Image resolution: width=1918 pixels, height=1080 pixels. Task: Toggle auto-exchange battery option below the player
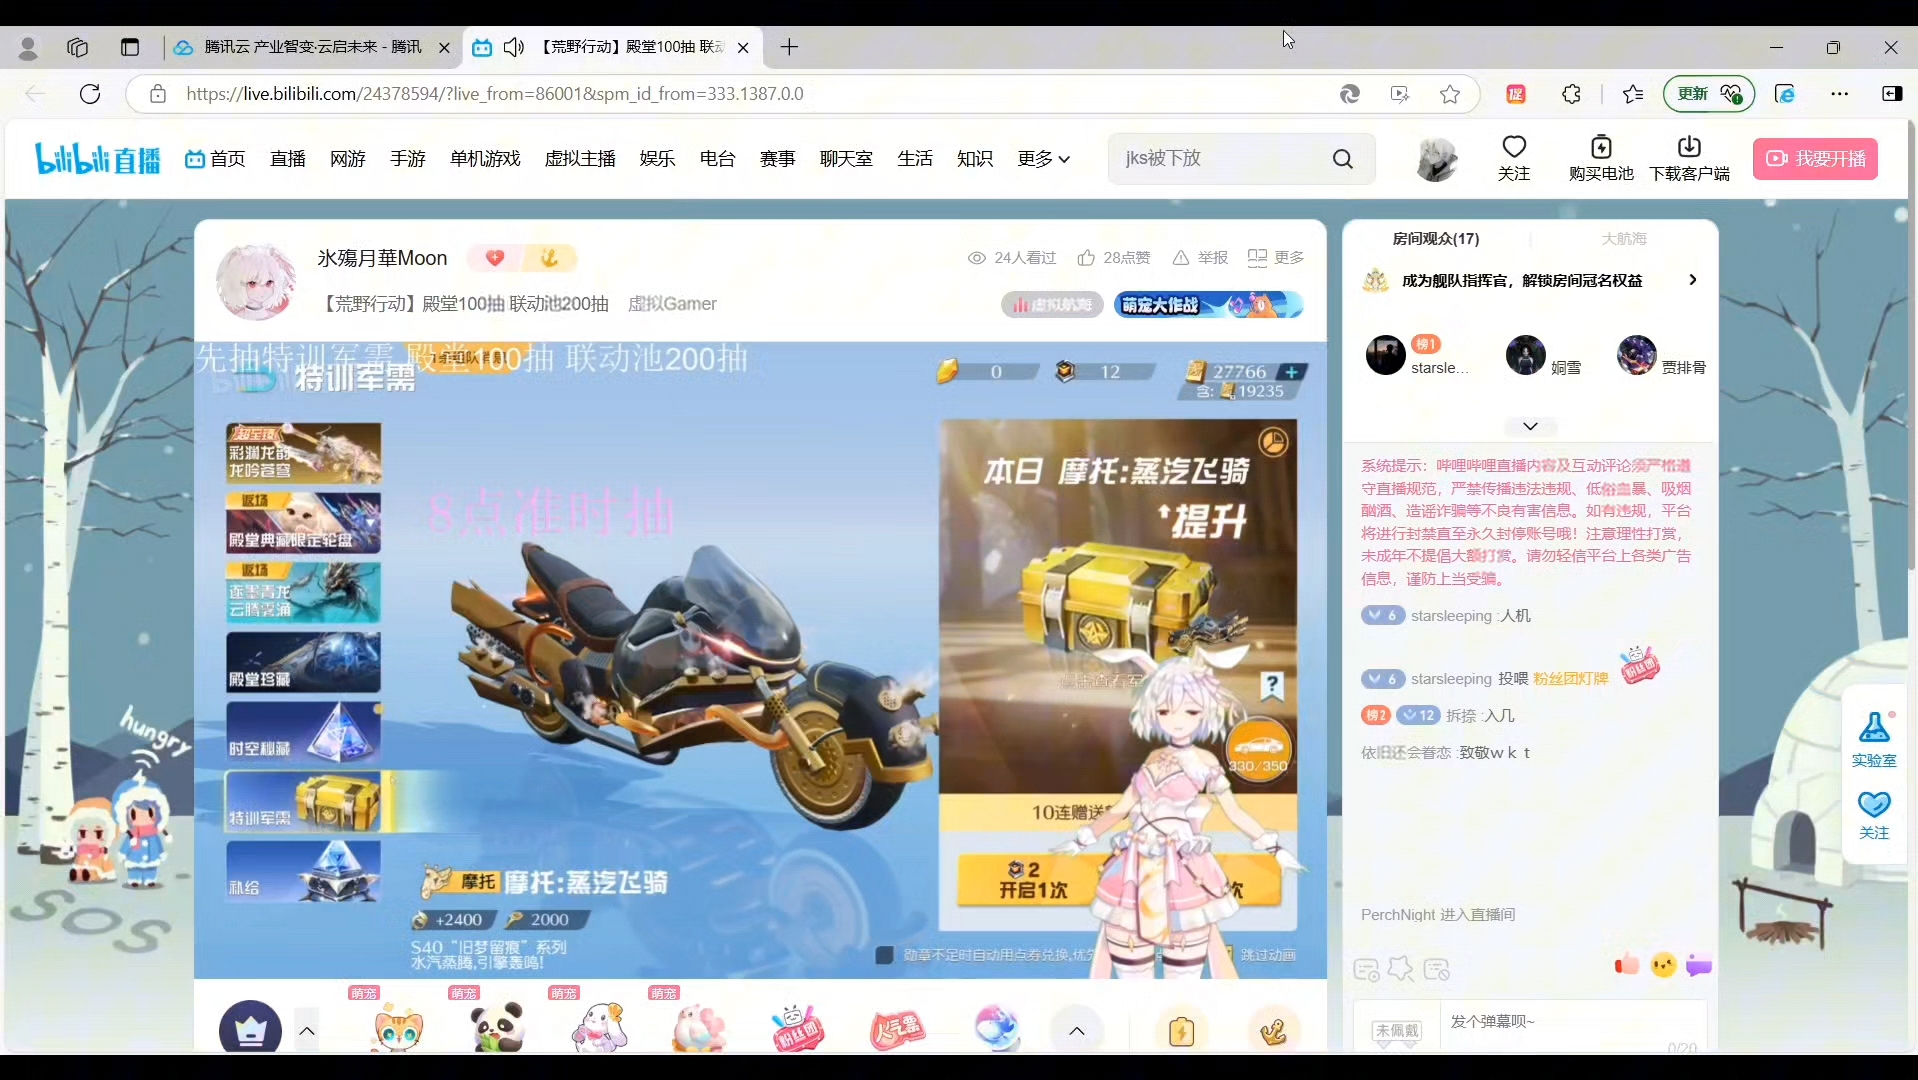[x=885, y=955]
